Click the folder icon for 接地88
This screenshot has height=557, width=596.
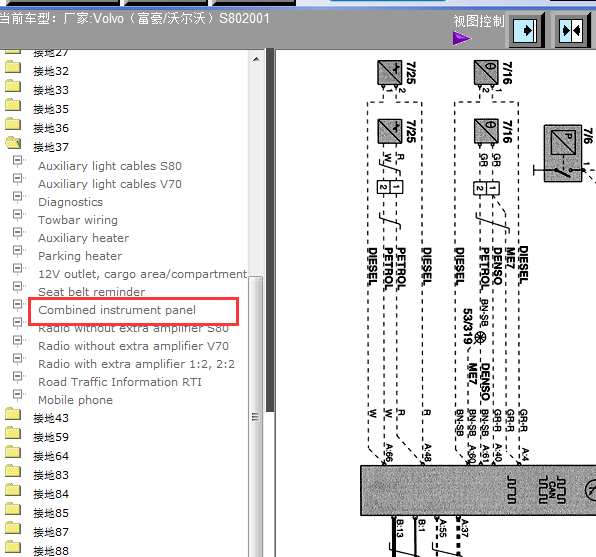13,547
